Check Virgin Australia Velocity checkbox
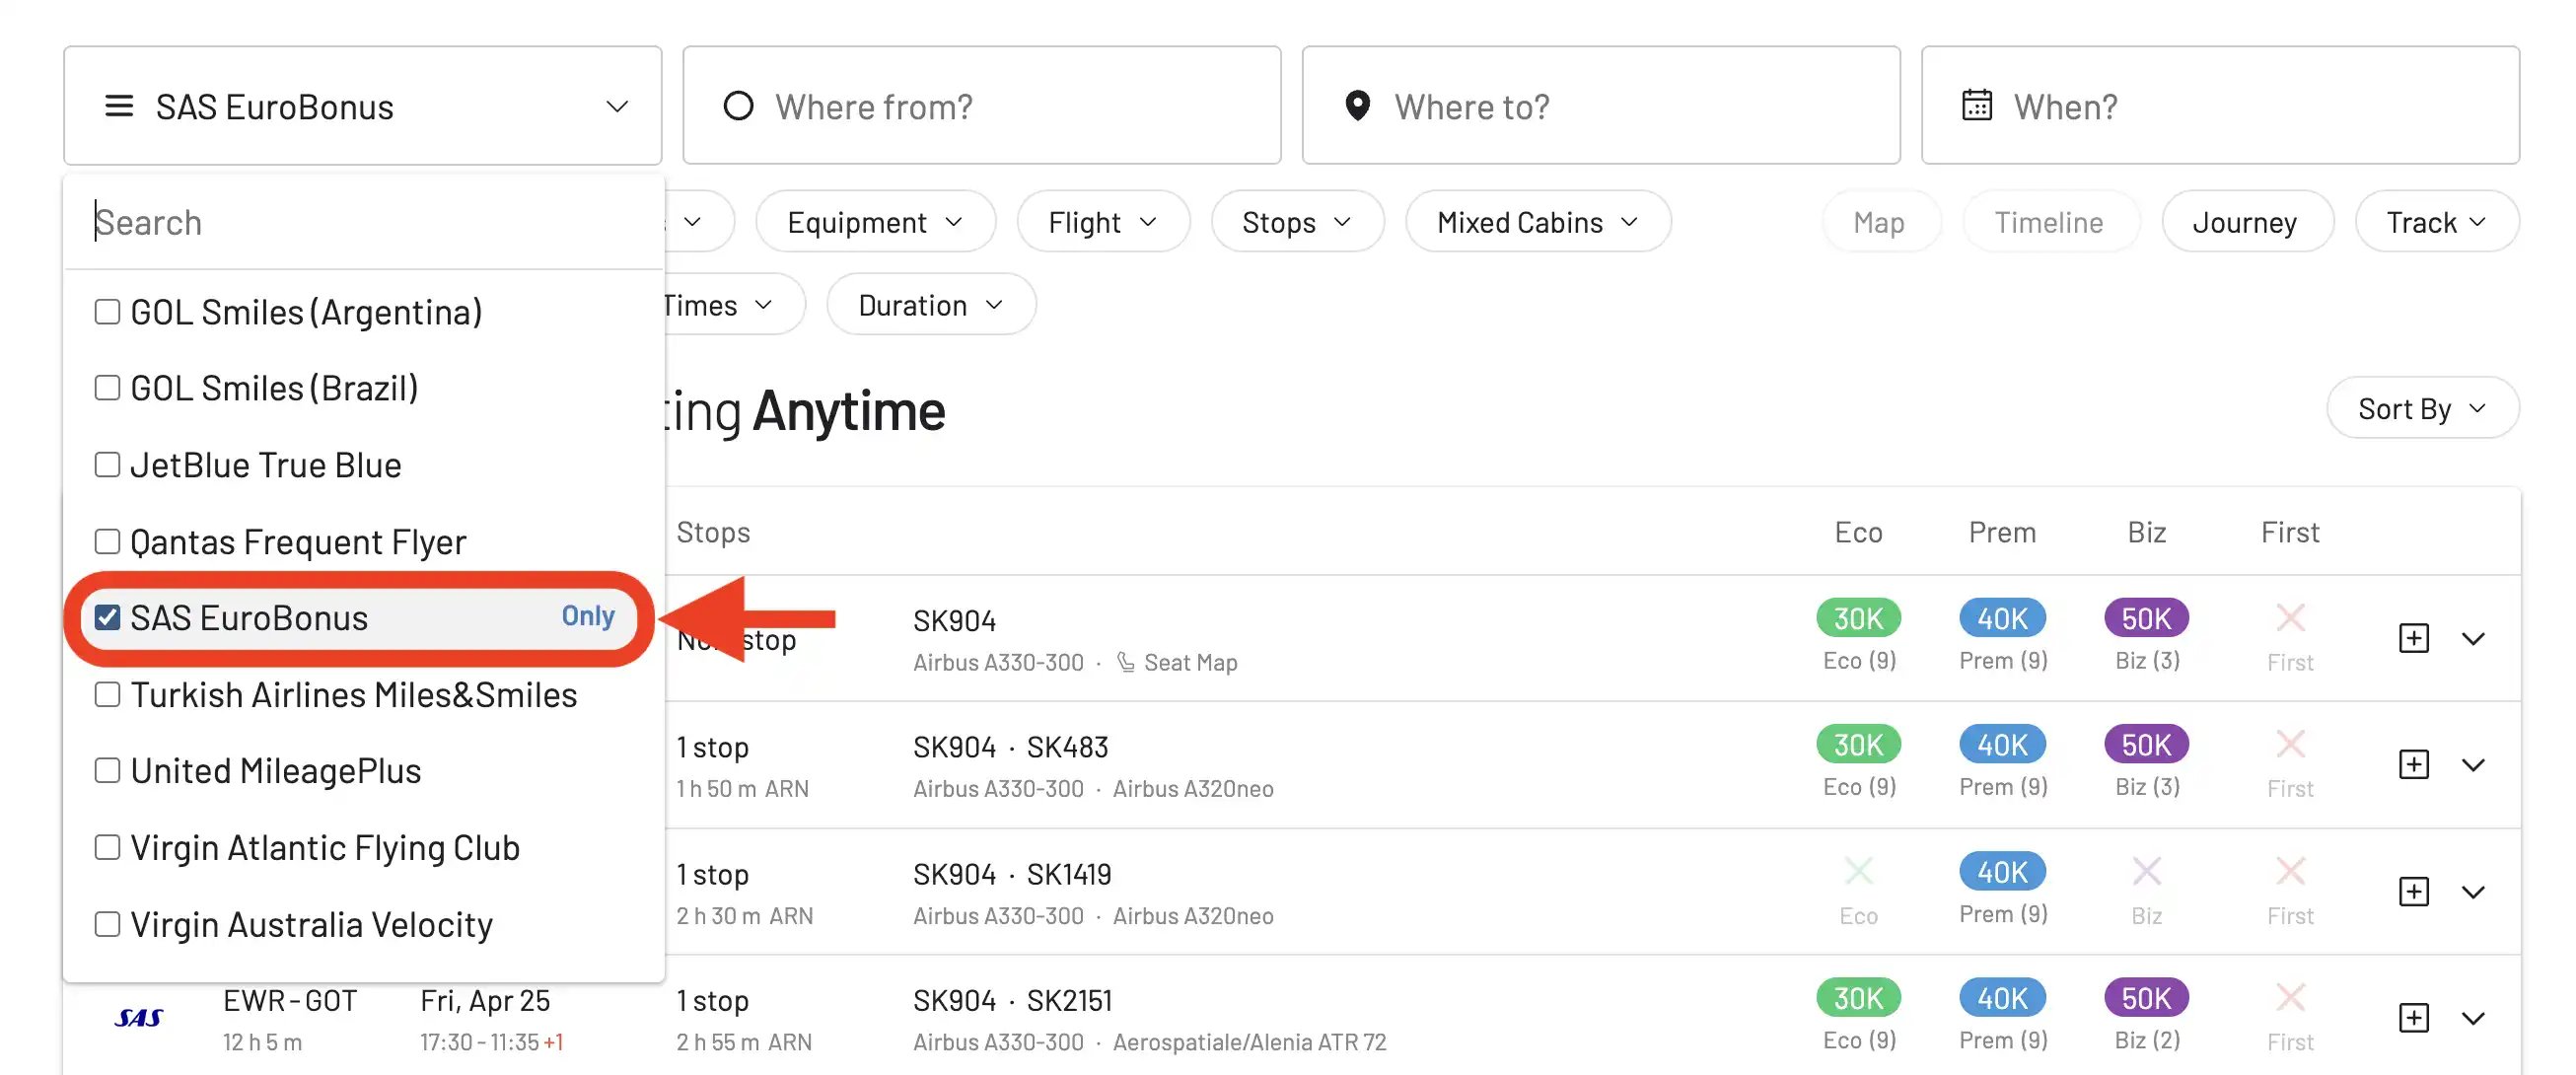Screen dimensions: 2576x1075 point(107,924)
